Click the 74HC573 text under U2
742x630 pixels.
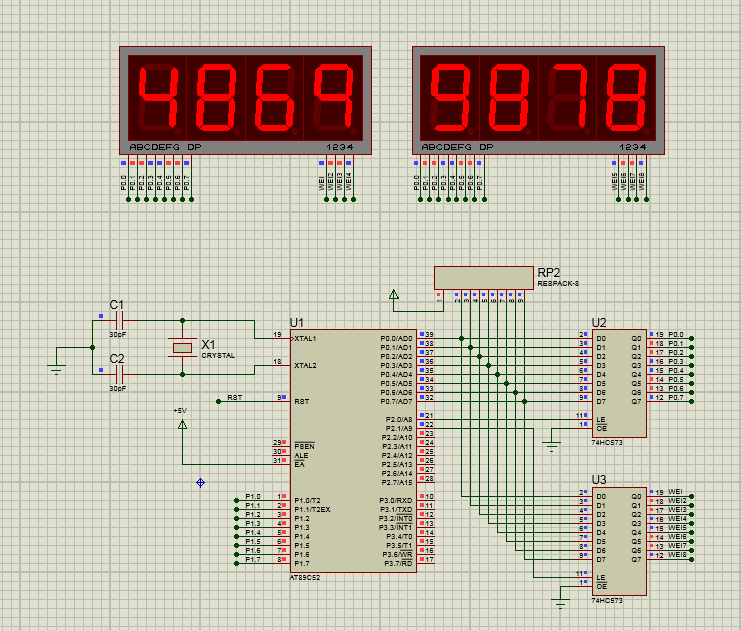click(607, 443)
